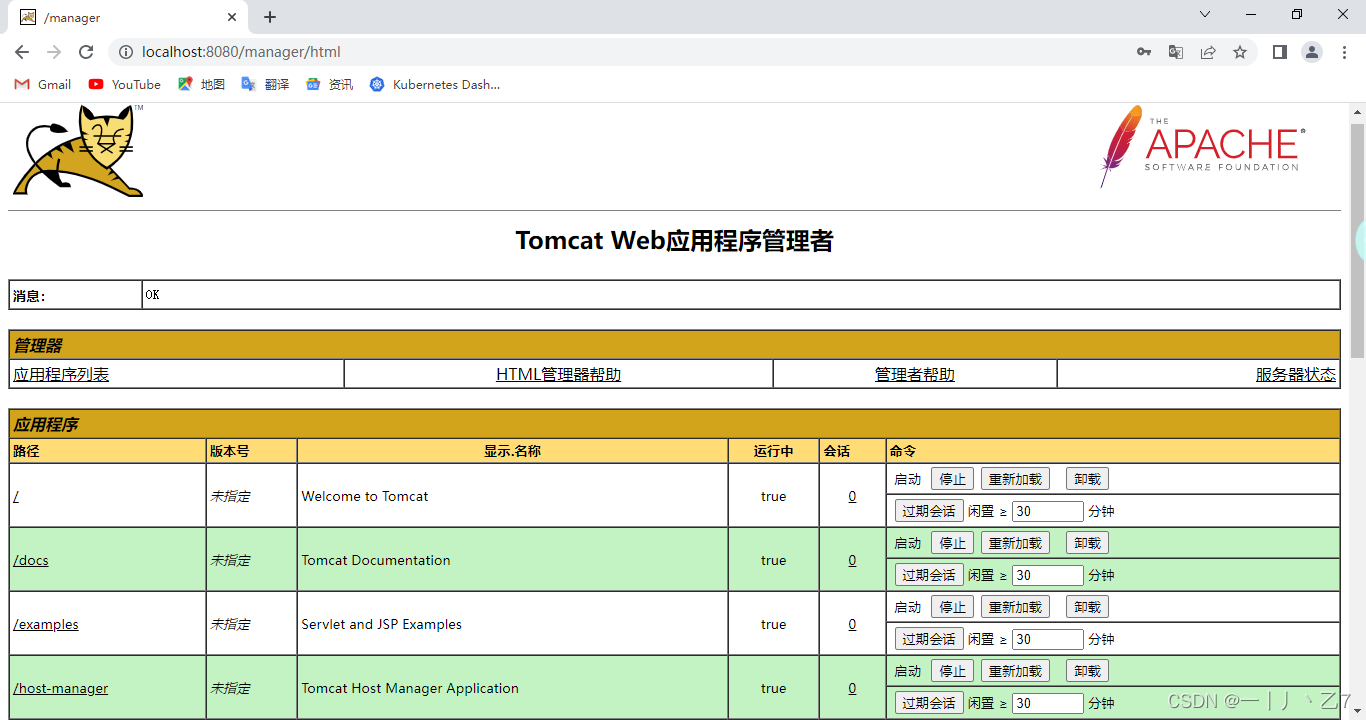
Task: Open the 管理者帮助 link
Action: pos(915,374)
